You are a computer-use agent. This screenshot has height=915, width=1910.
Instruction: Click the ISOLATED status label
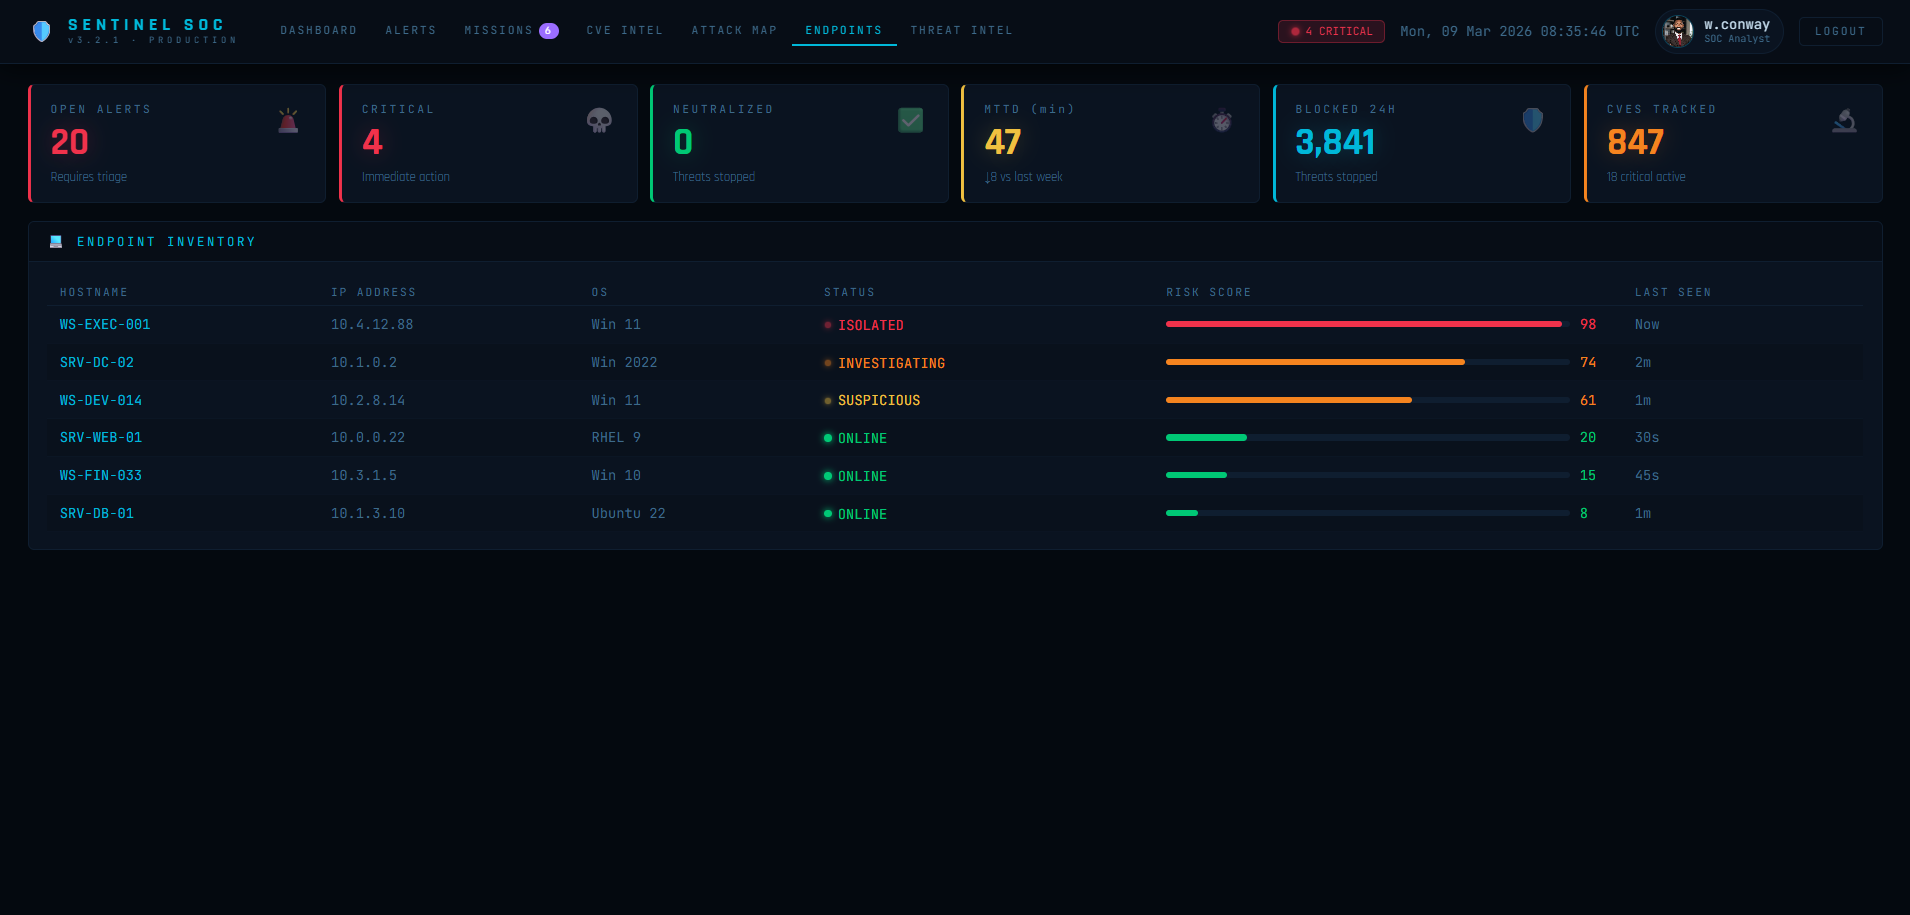click(x=871, y=326)
